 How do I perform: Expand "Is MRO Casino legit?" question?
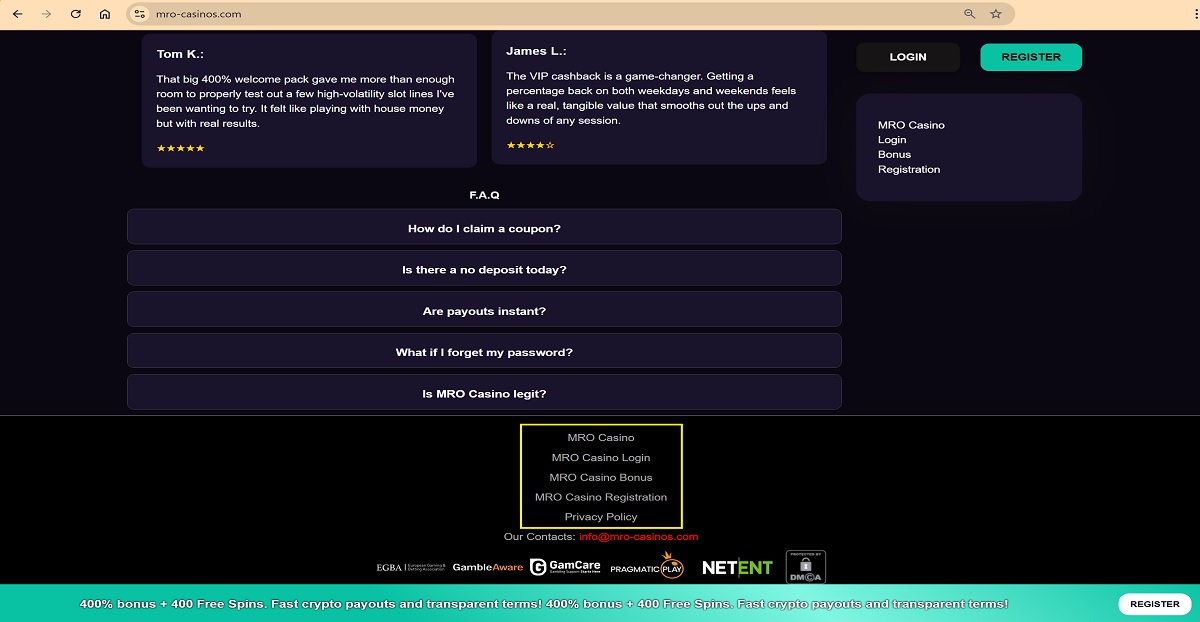click(x=484, y=394)
